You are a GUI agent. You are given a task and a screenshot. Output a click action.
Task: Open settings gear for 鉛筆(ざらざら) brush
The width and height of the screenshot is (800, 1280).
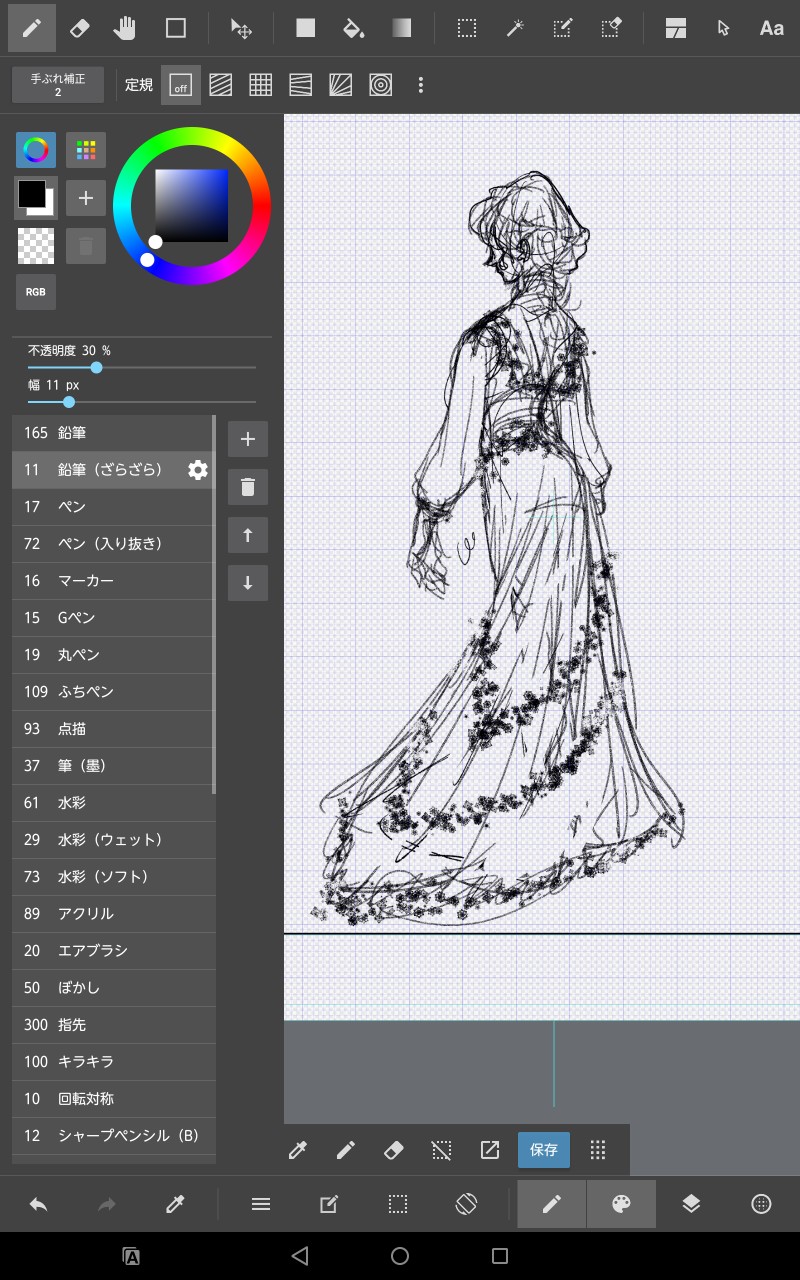point(198,470)
